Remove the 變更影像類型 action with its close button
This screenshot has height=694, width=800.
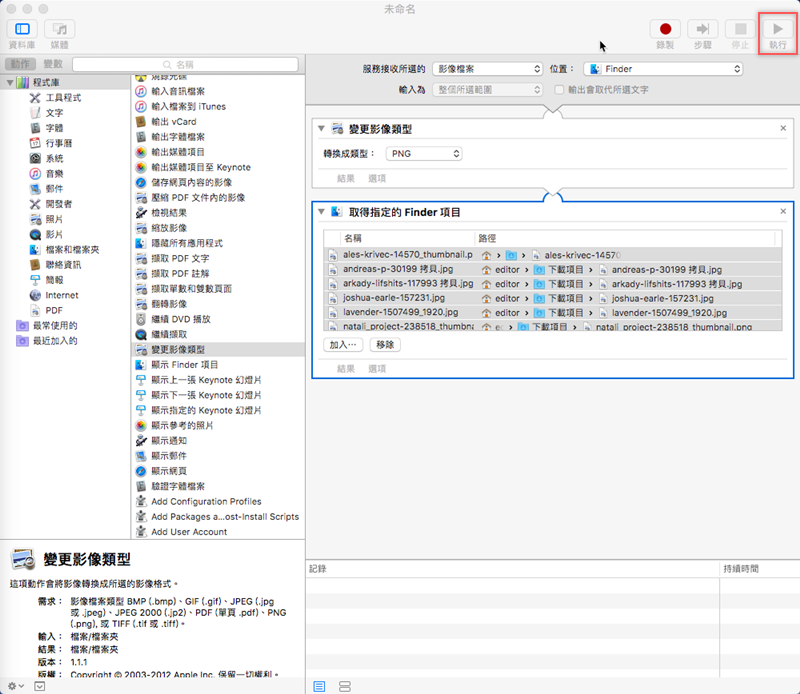pyautogui.click(x=783, y=129)
